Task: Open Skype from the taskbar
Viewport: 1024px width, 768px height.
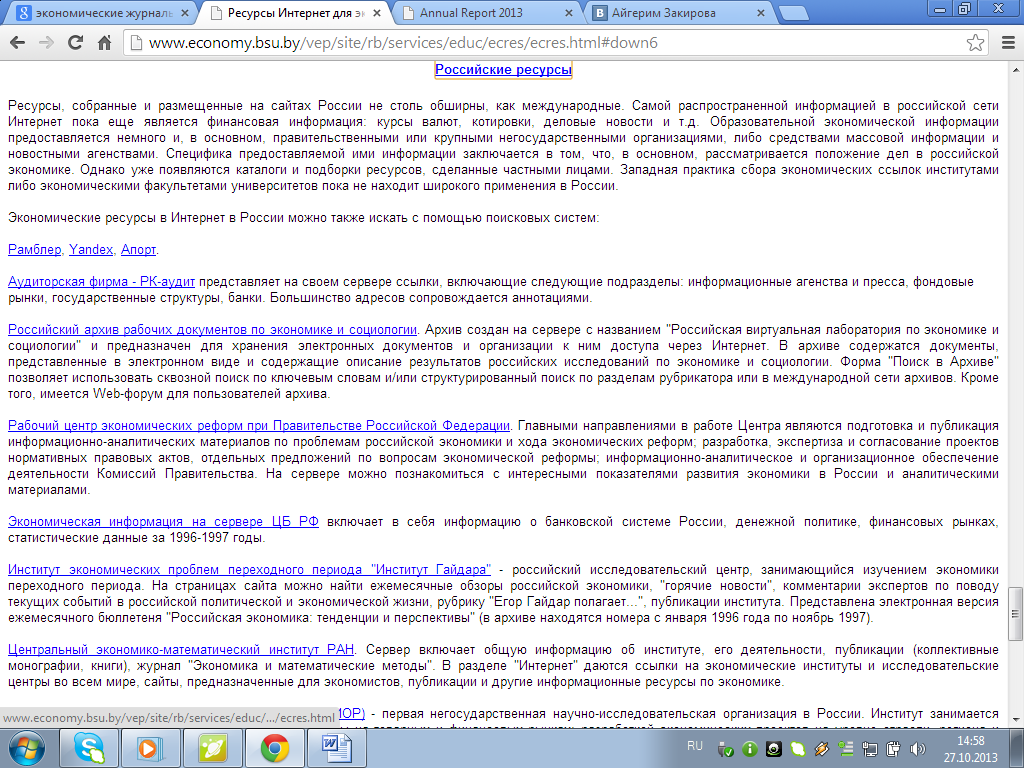Action: [89, 748]
